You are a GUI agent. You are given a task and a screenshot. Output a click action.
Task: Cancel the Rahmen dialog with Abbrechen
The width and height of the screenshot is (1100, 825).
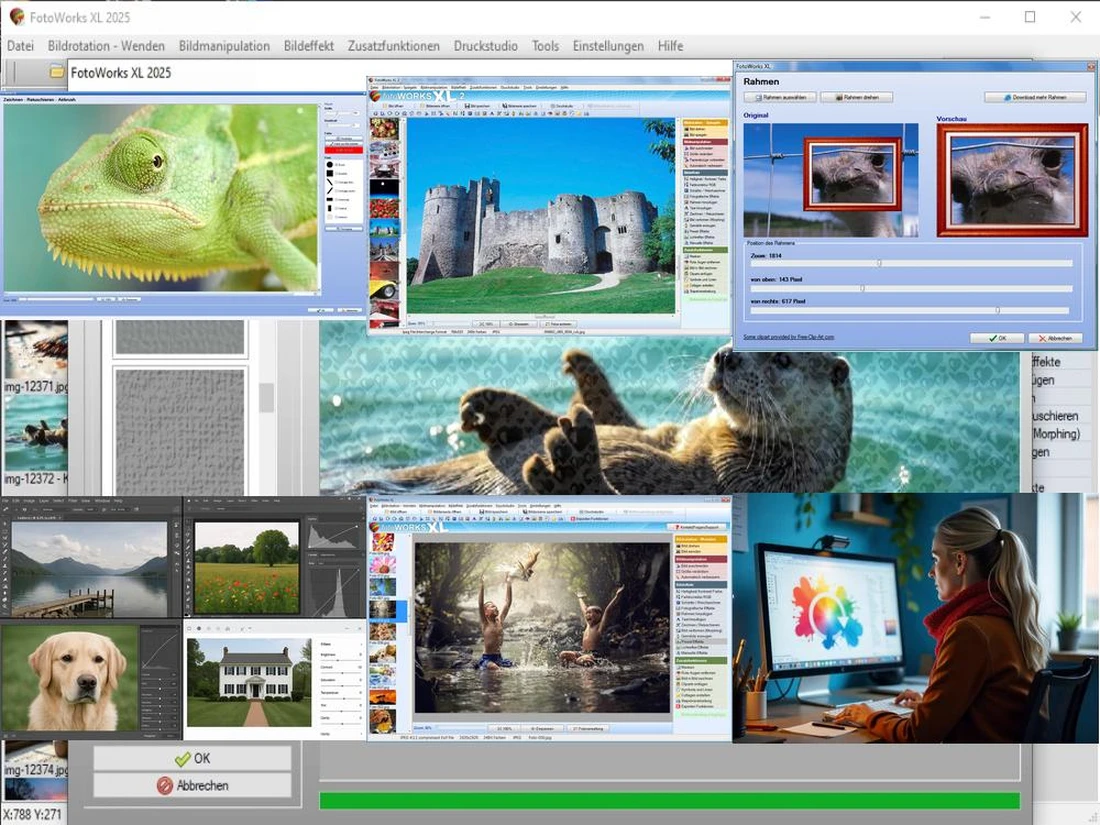click(1055, 338)
